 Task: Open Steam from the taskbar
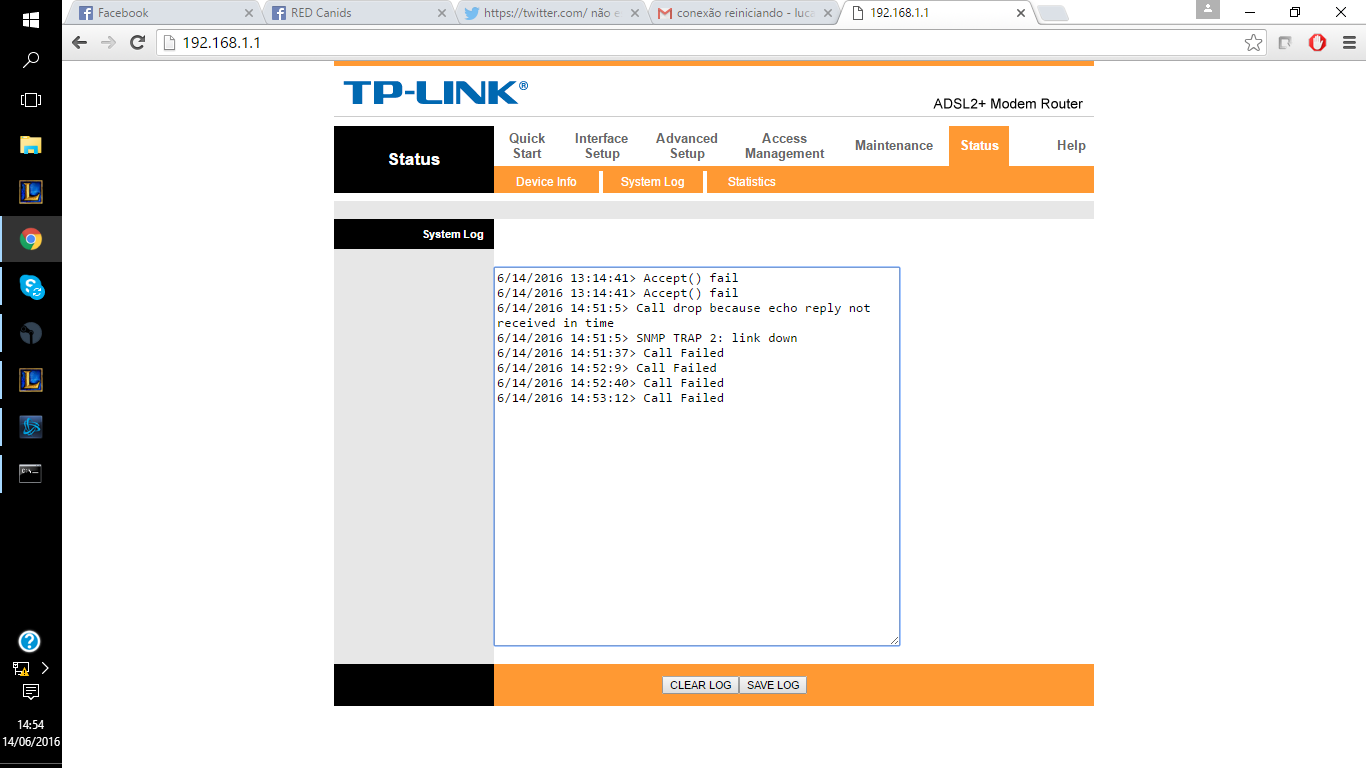[x=30, y=333]
